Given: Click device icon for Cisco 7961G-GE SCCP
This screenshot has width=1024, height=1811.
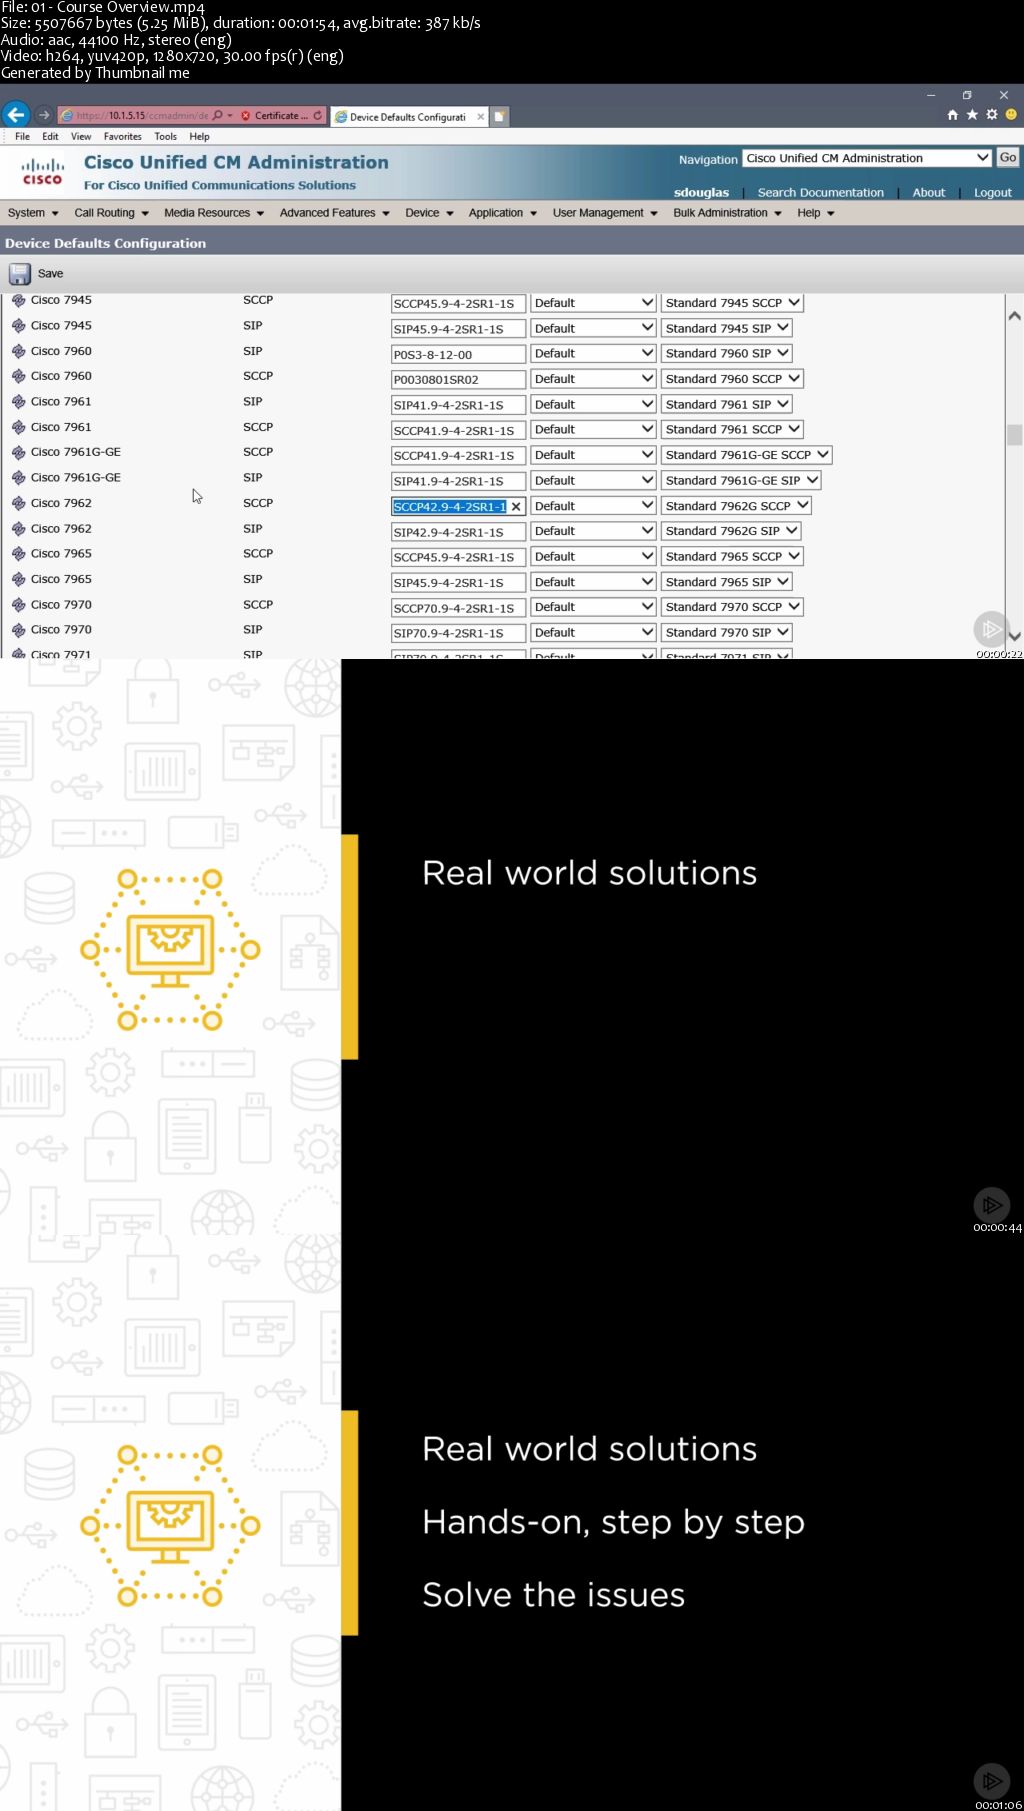Looking at the screenshot, I should coord(18,452).
